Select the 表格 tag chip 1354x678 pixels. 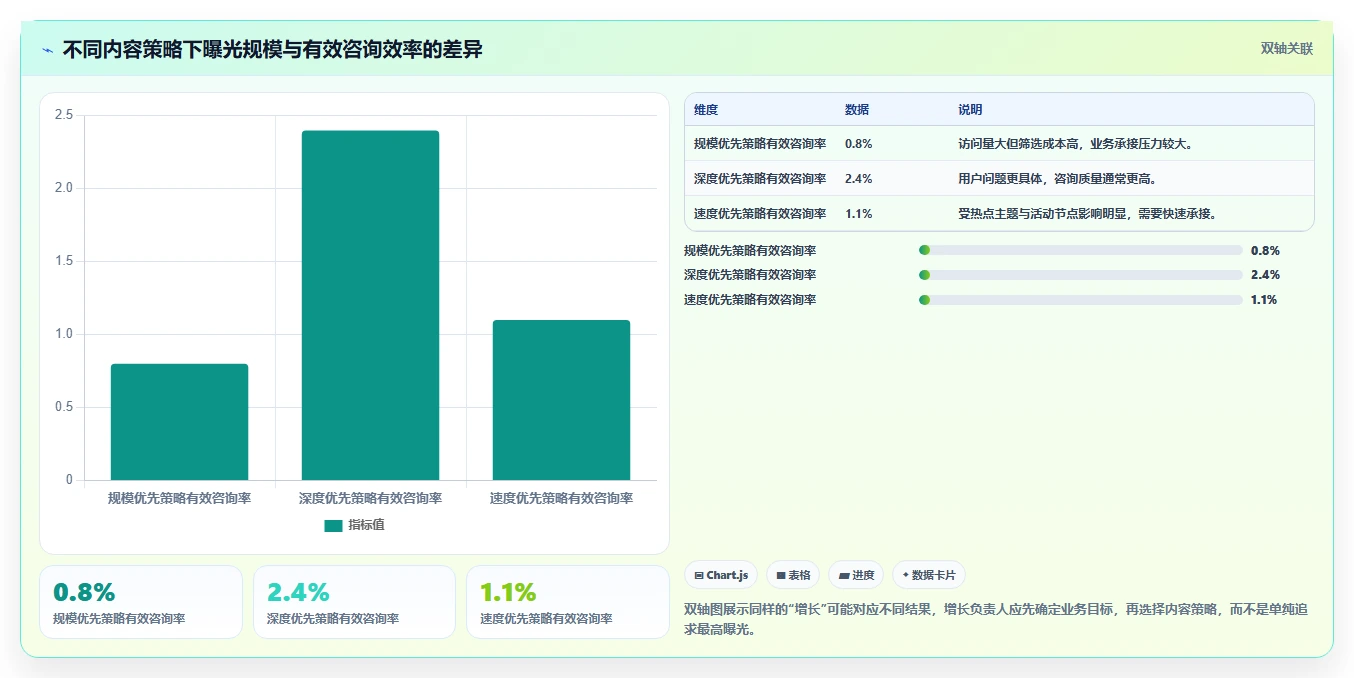tap(793, 575)
